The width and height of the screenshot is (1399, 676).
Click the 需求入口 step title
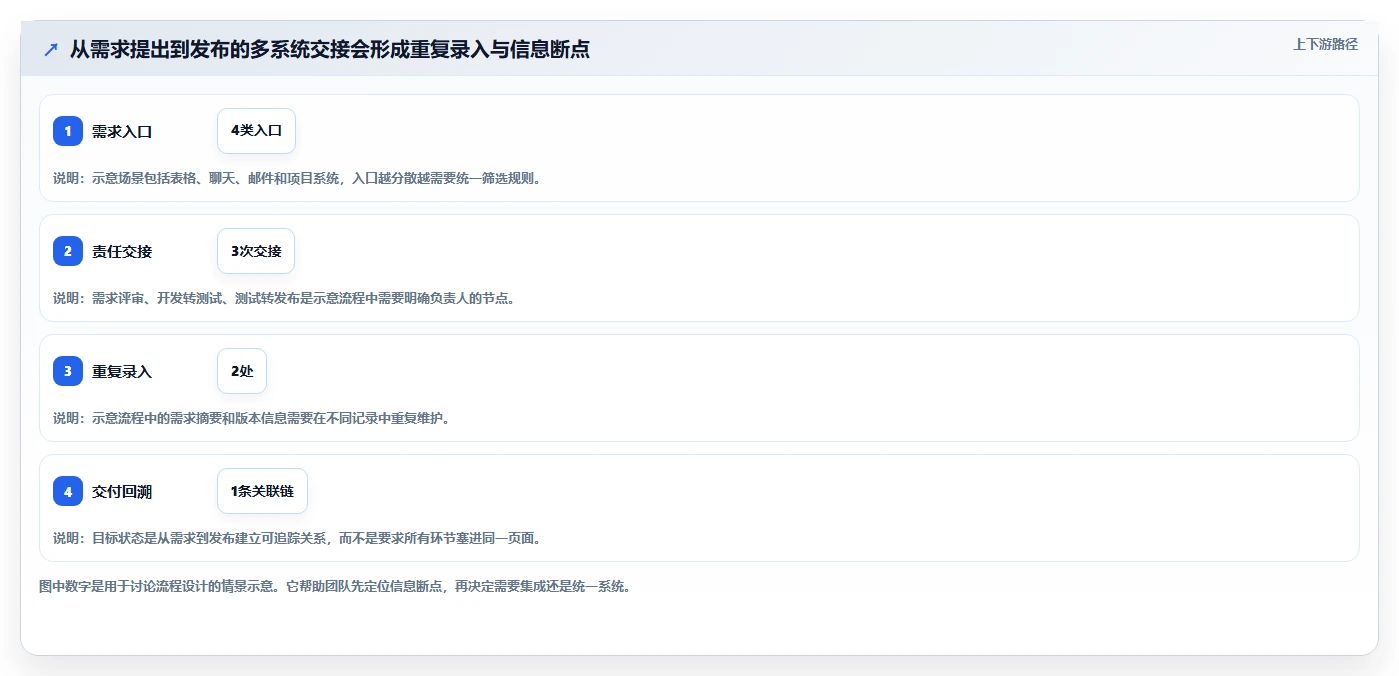point(122,131)
